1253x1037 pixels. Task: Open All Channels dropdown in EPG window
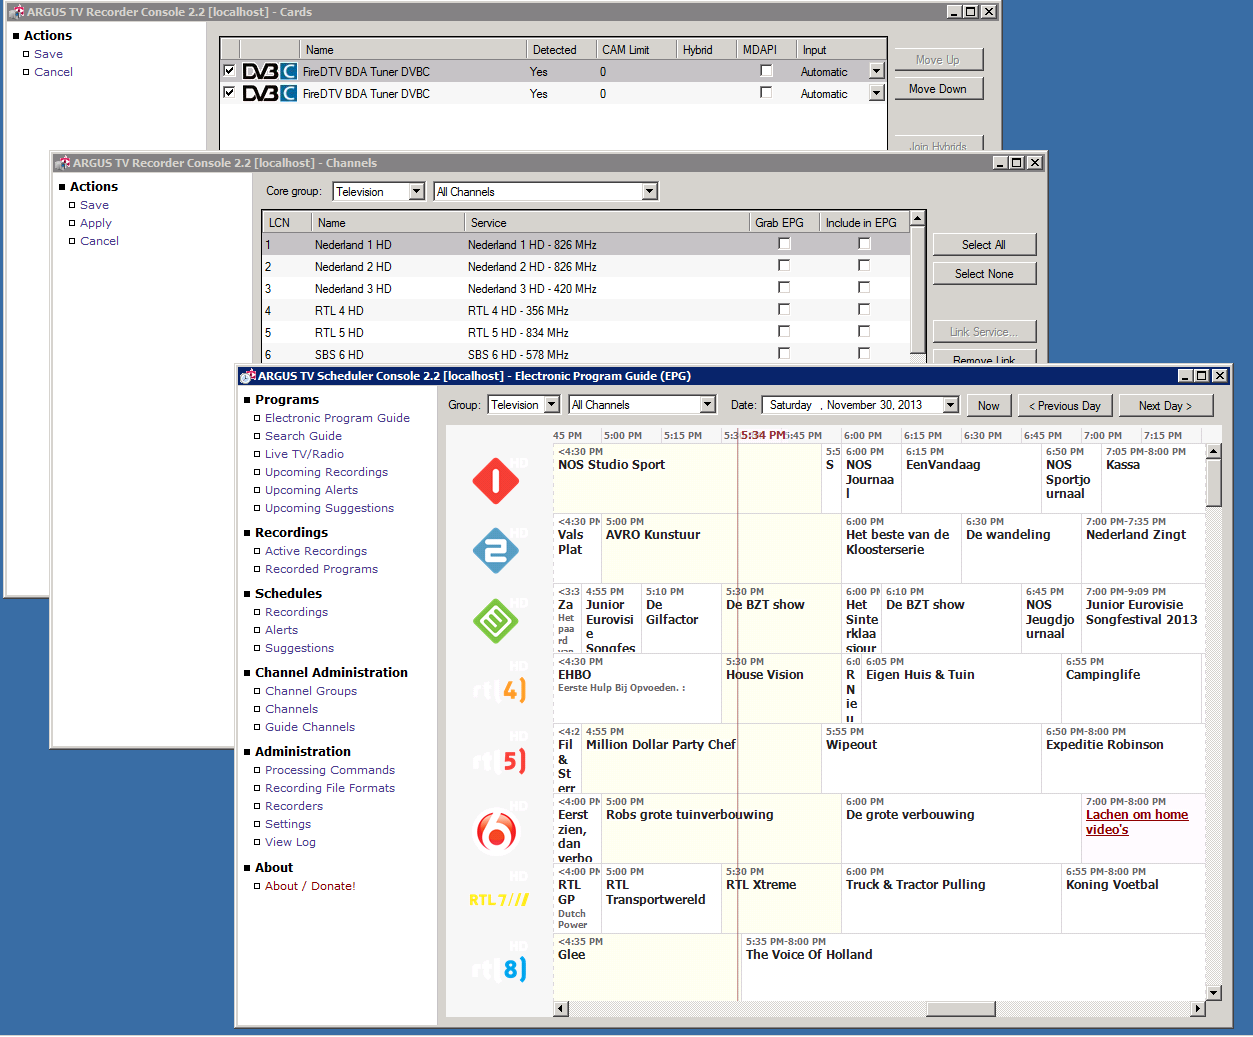(708, 405)
